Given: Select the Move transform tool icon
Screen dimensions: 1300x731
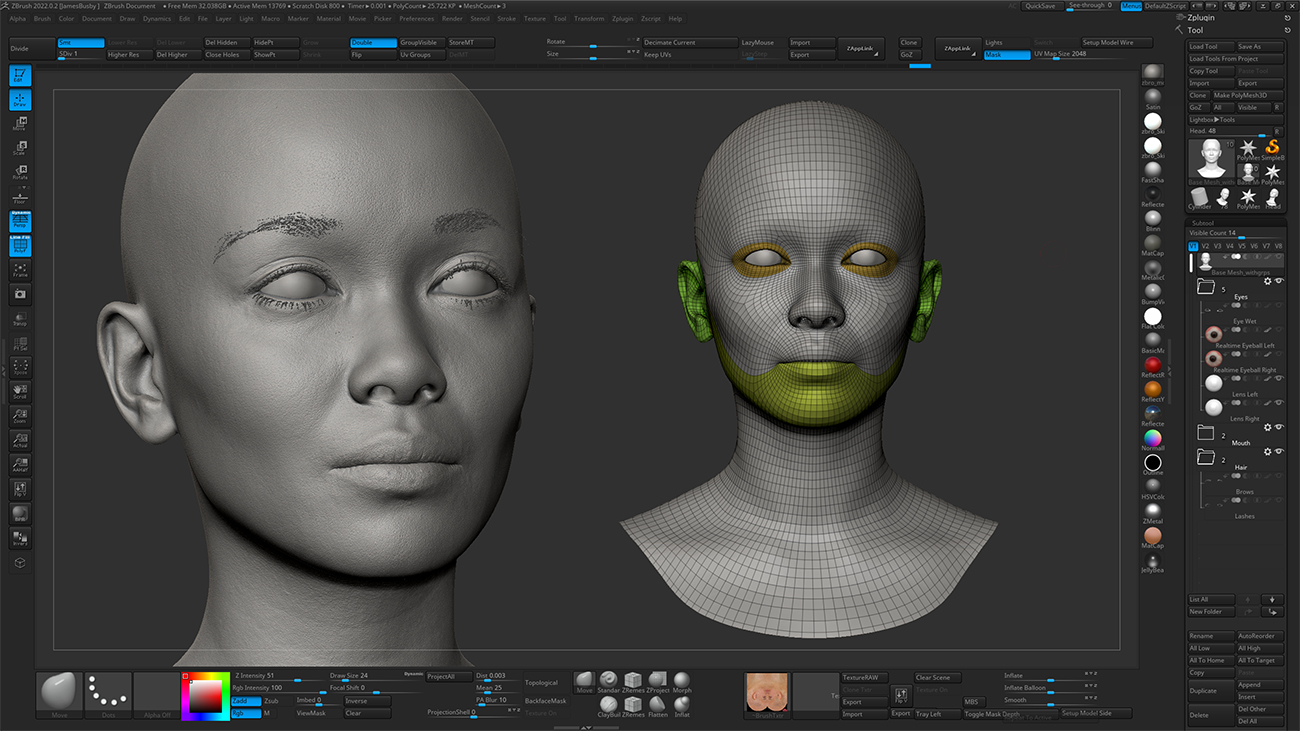Looking at the screenshot, I should pyautogui.click(x=20, y=124).
